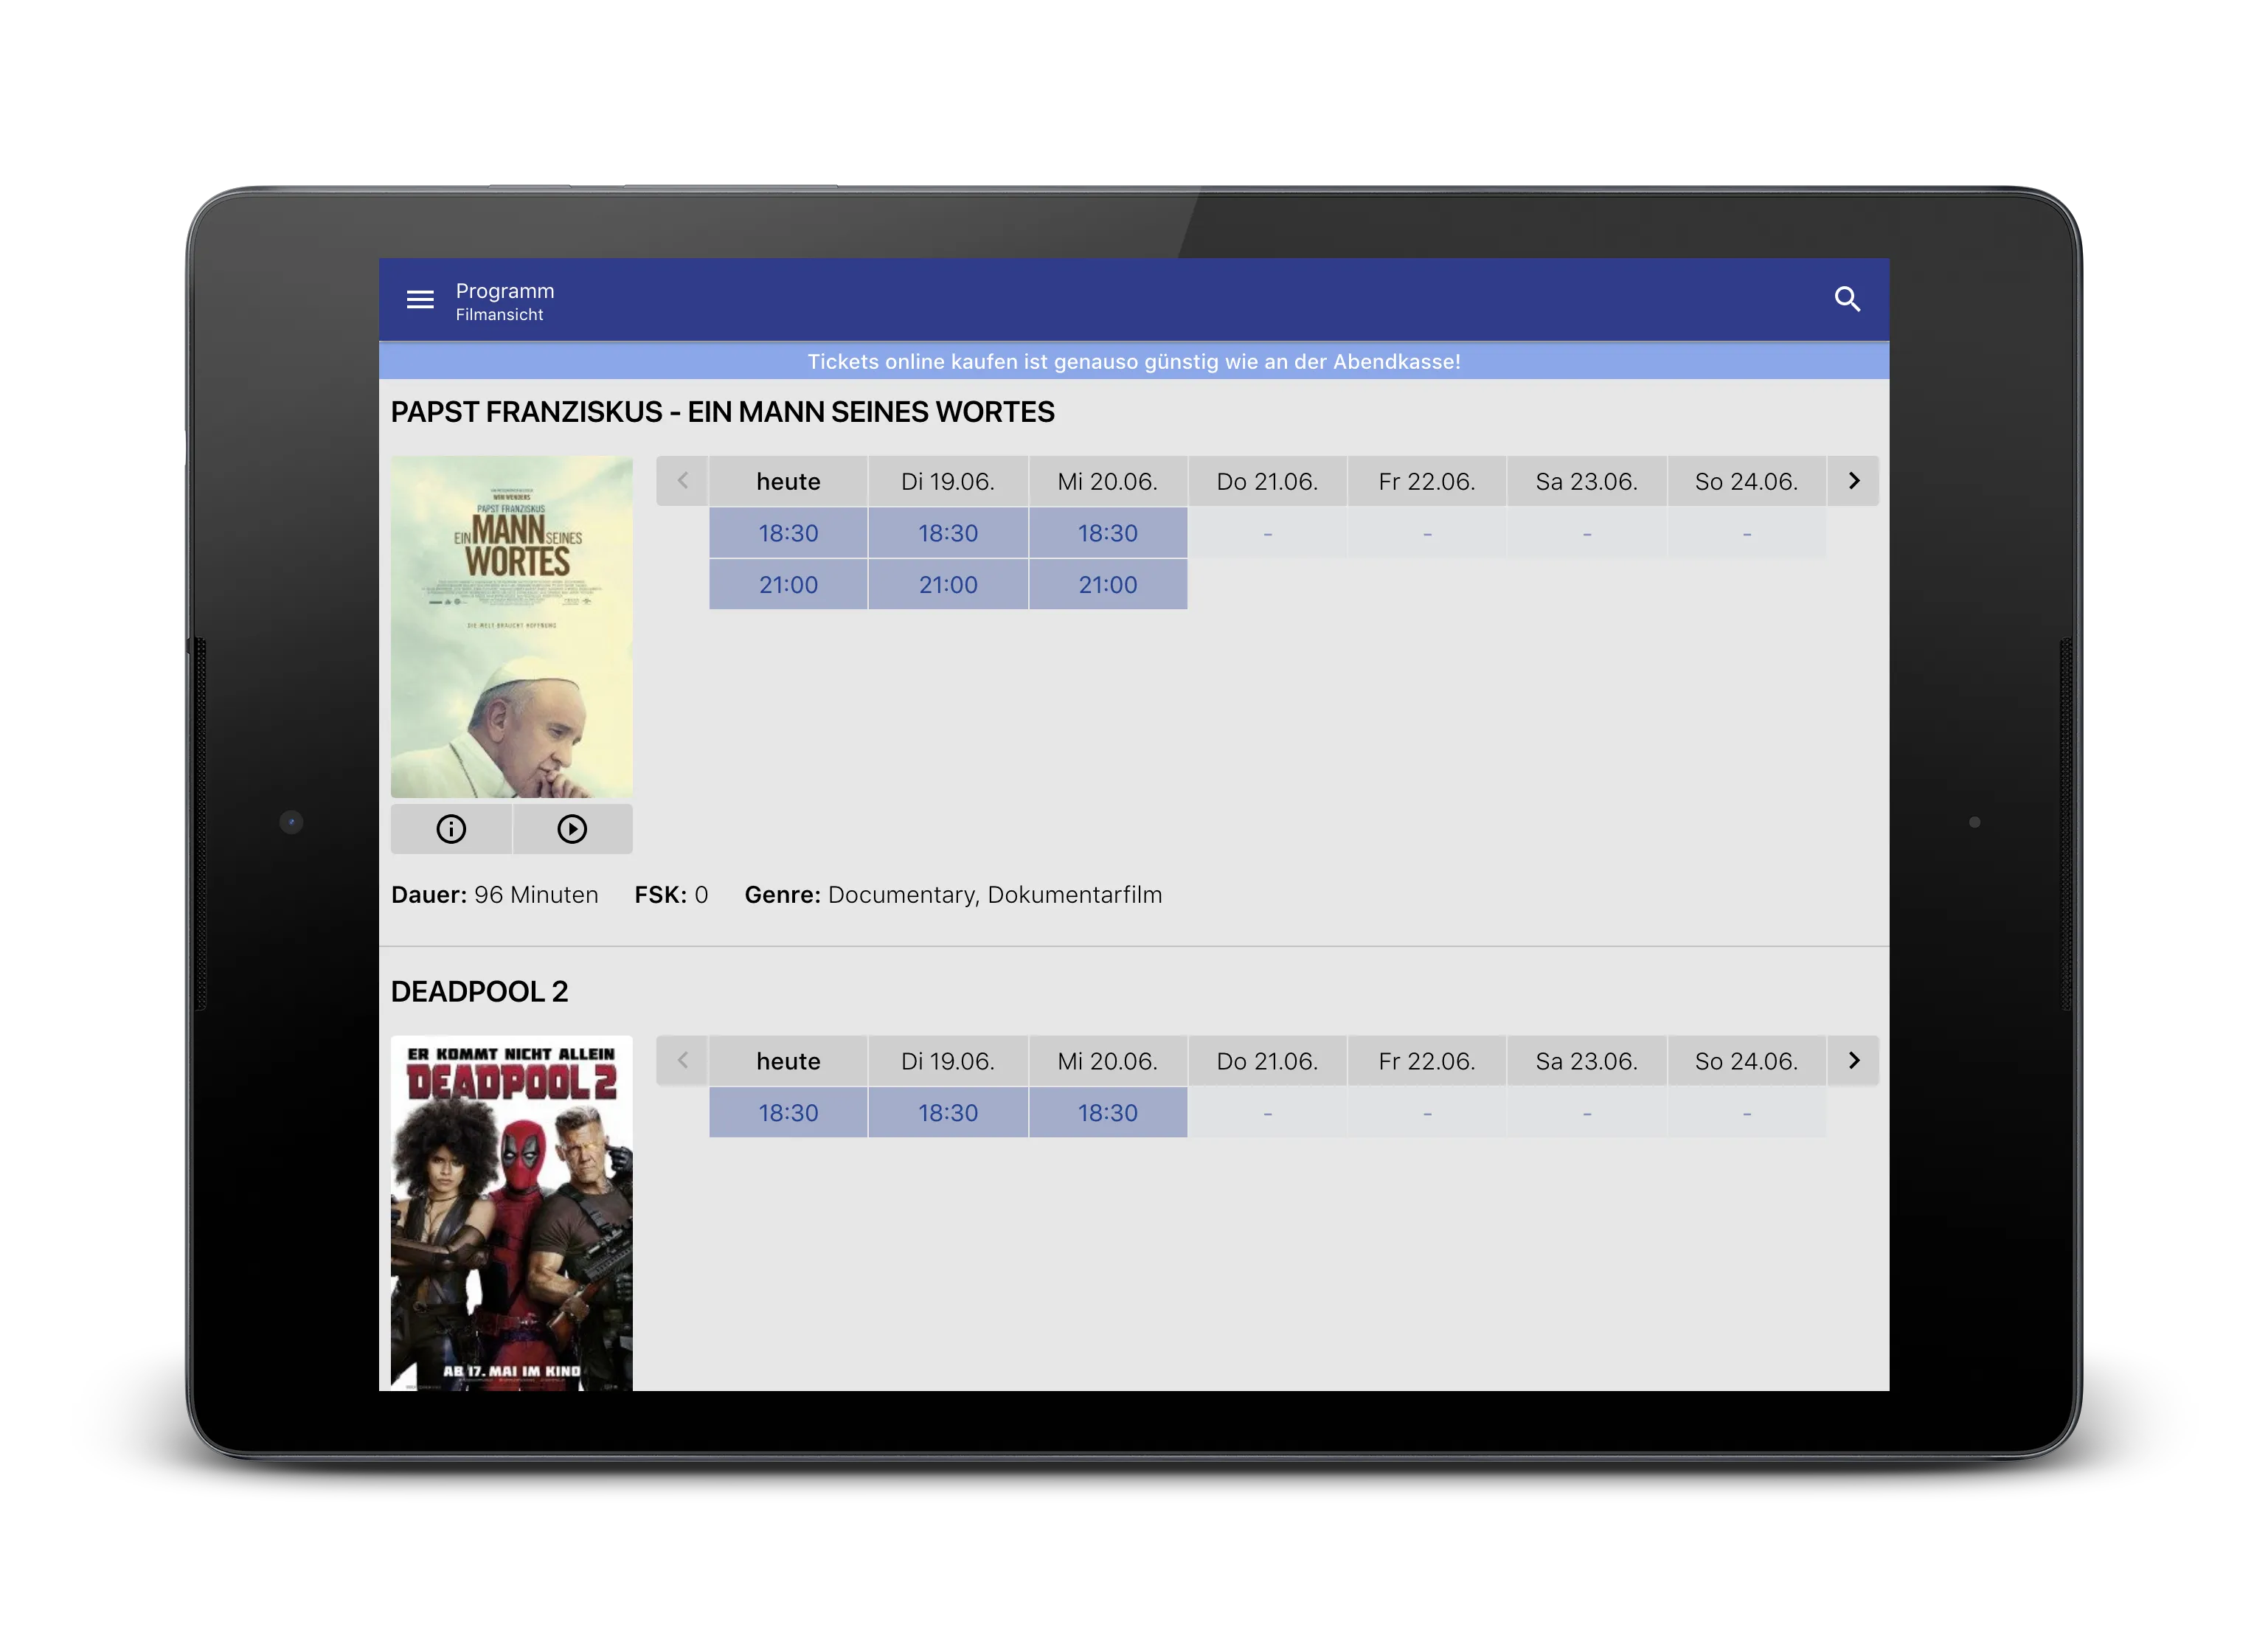
Task: Book Papst Franziskus Di 19.06. 18:30 showing
Action: tap(948, 533)
